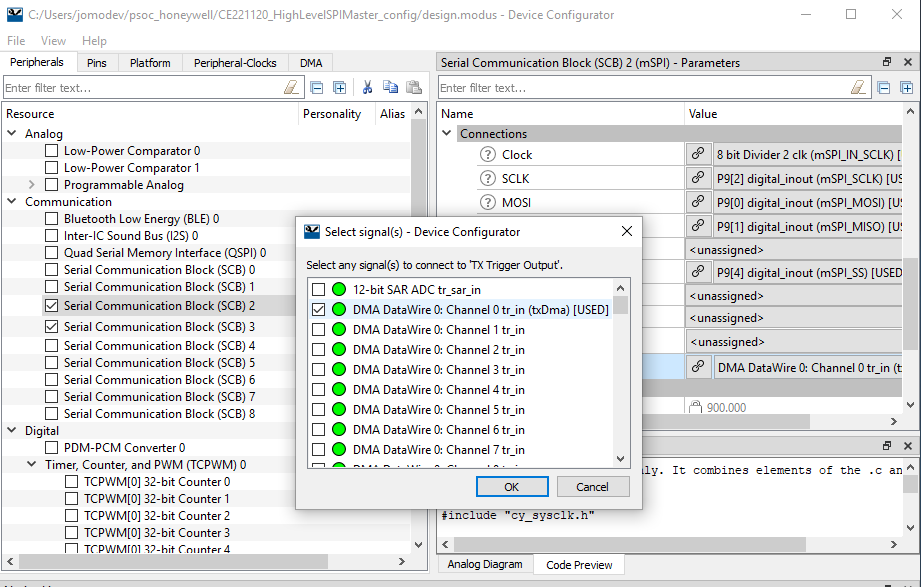This screenshot has height=587, width=921.
Task: Collapse the Digital resource group
Action: 12,430
